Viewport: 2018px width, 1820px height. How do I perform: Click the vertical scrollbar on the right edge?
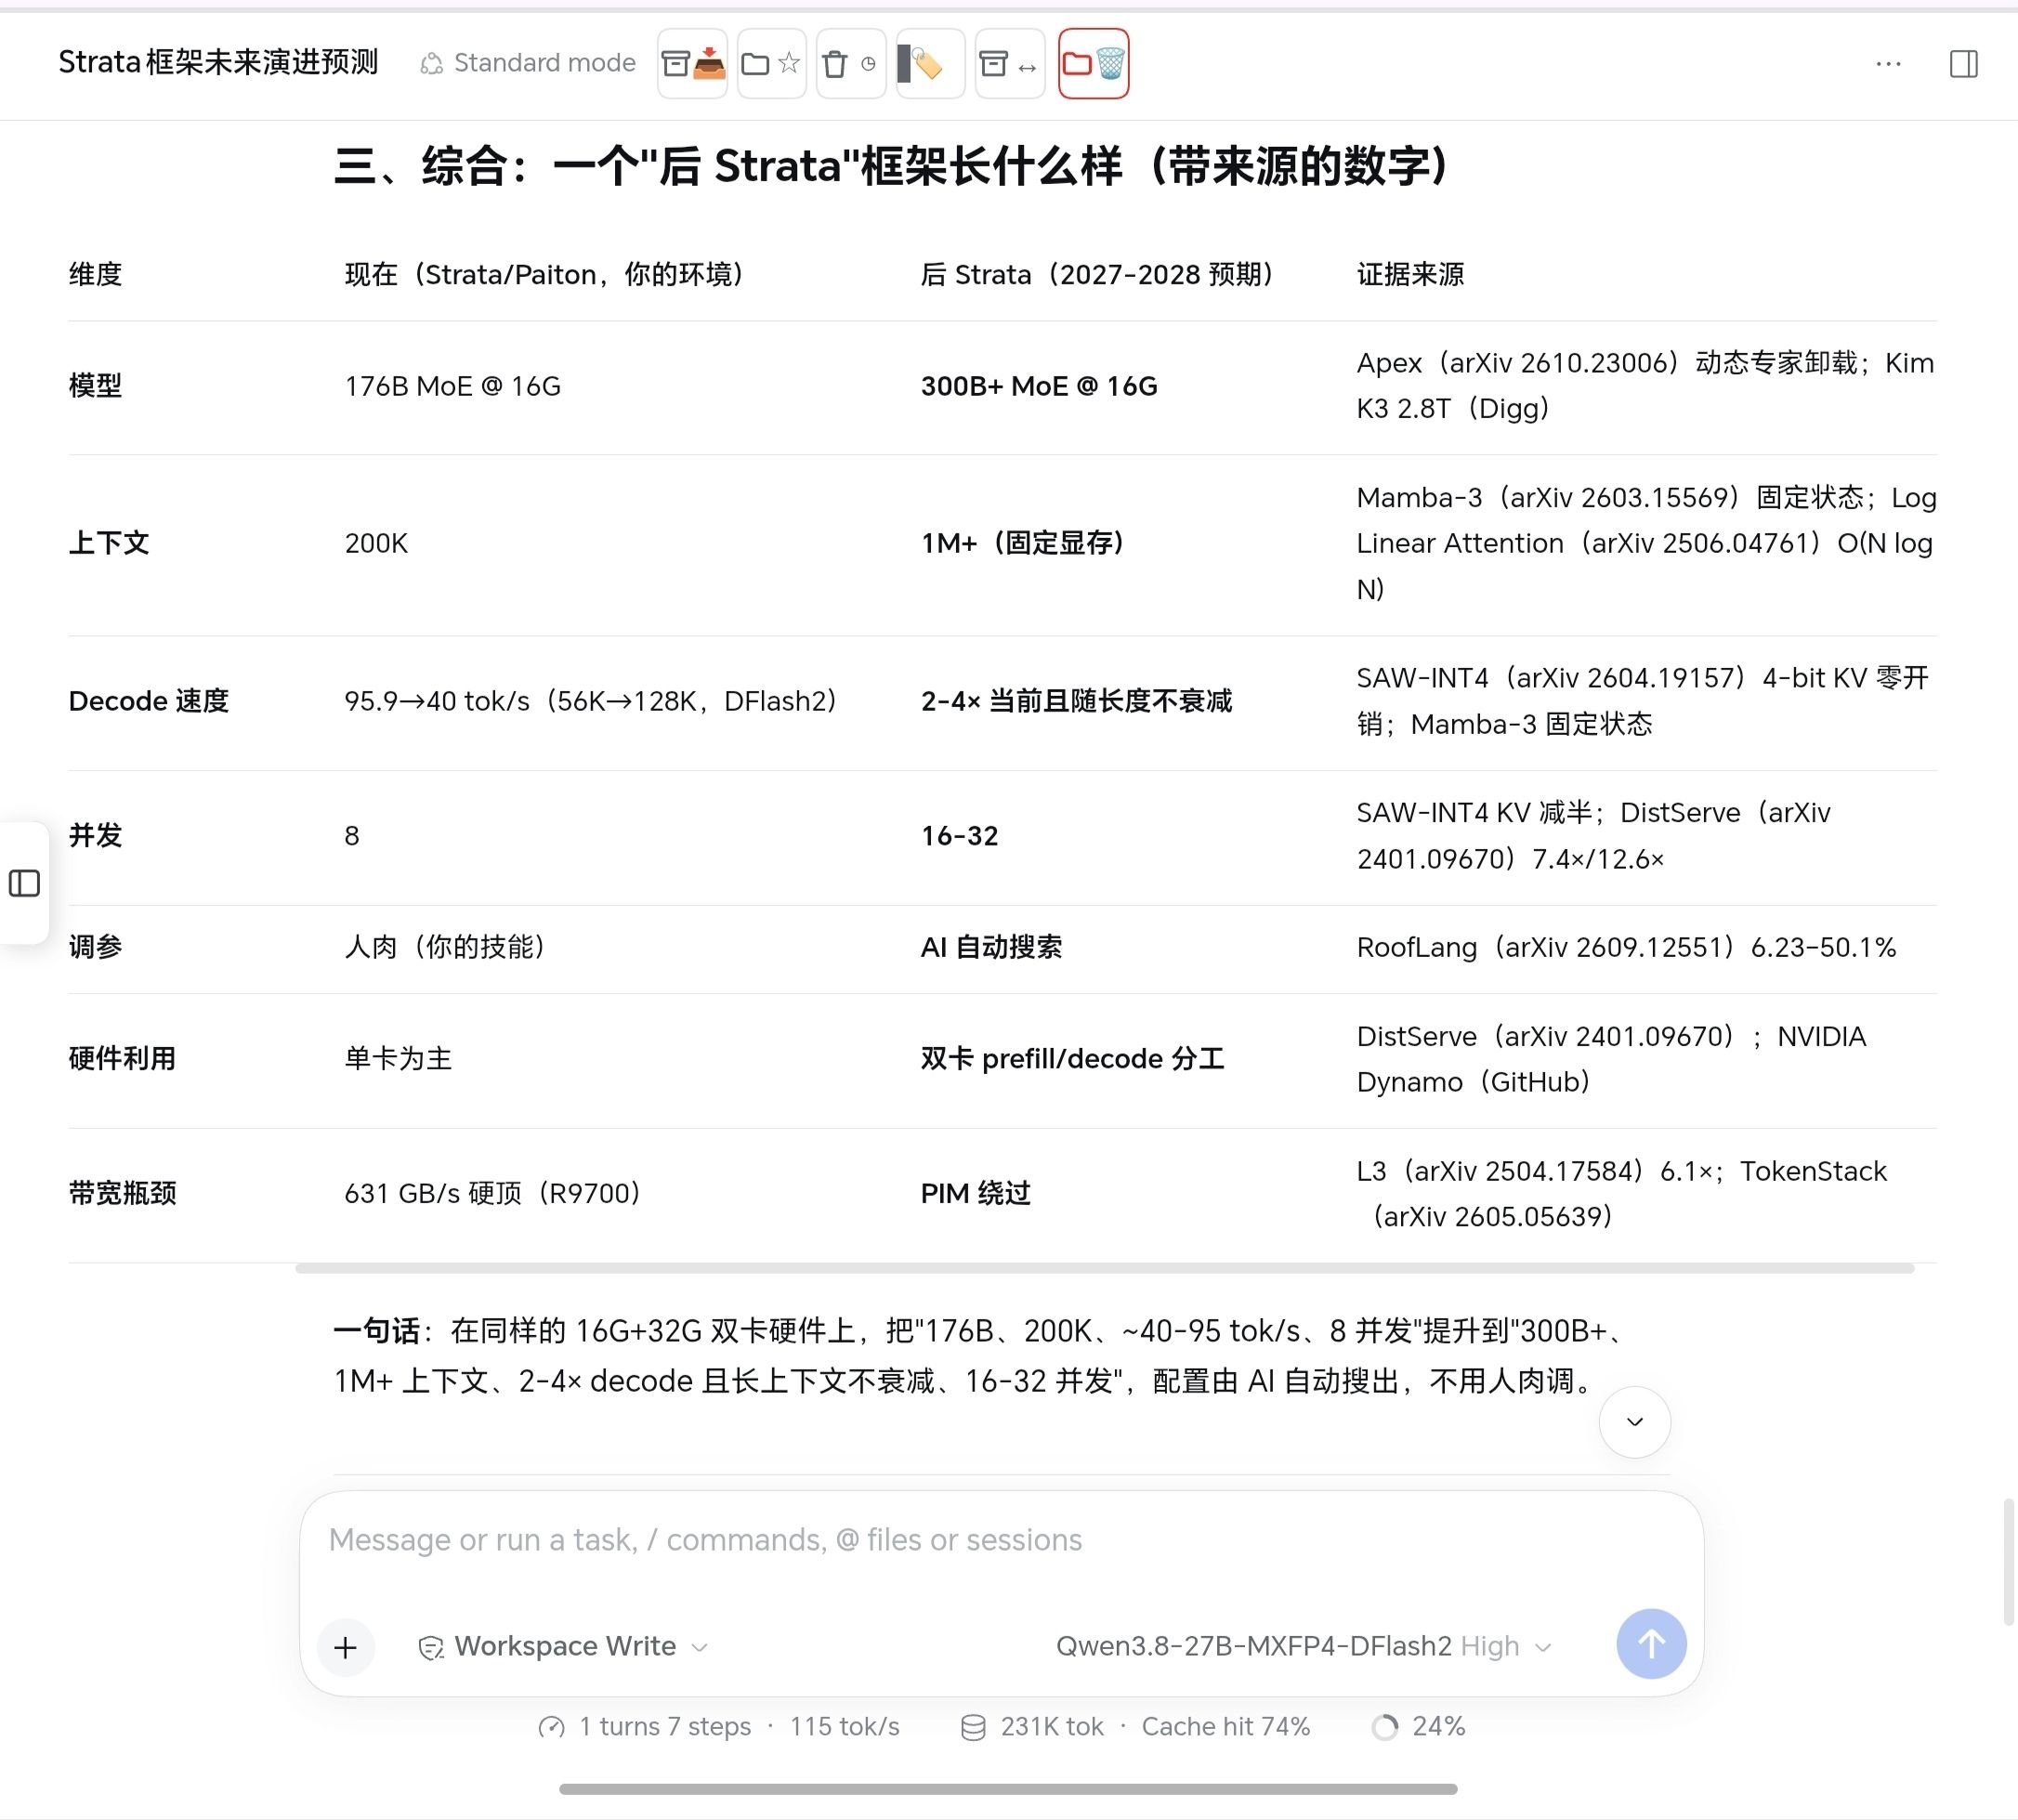(x=2008, y=1562)
